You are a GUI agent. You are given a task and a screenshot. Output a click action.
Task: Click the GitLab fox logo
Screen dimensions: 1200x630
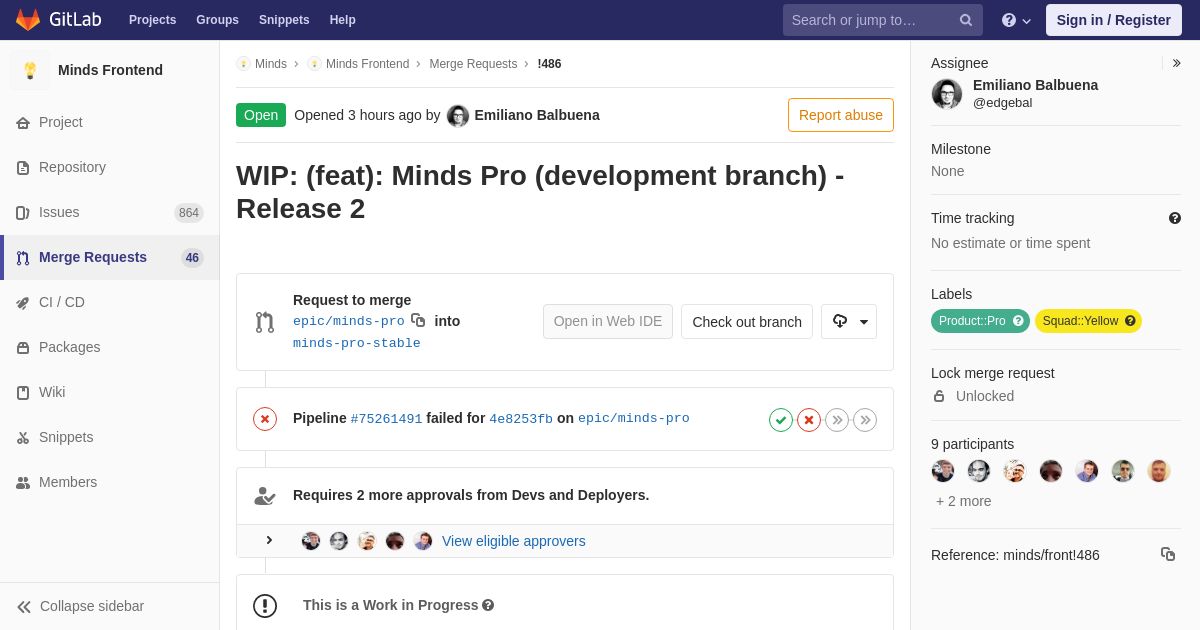[x=28, y=20]
